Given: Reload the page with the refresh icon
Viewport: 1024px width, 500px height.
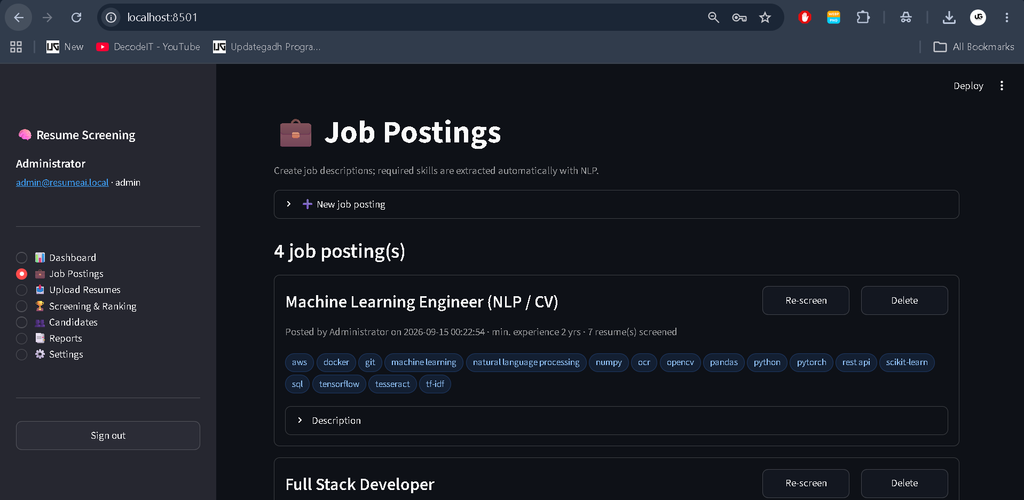Looking at the screenshot, I should pyautogui.click(x=76, y=18).
